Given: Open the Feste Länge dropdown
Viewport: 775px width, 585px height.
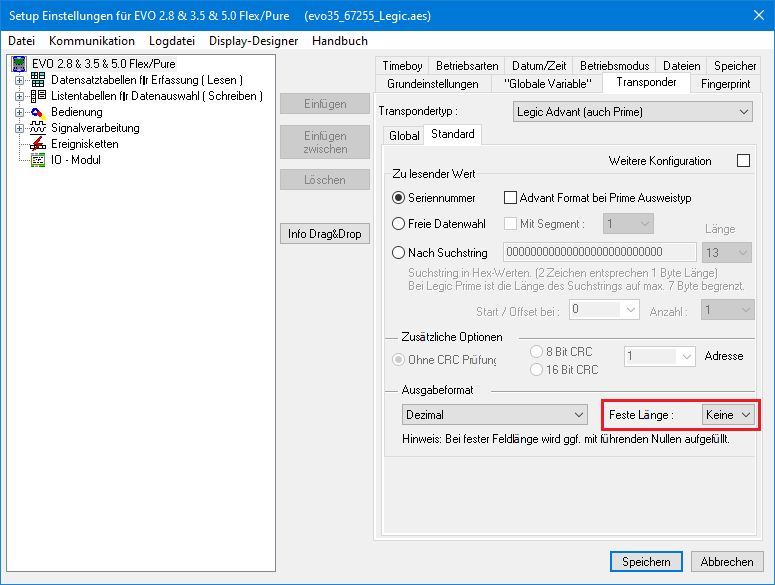Looking at the screenshot, I should point(729,415).
